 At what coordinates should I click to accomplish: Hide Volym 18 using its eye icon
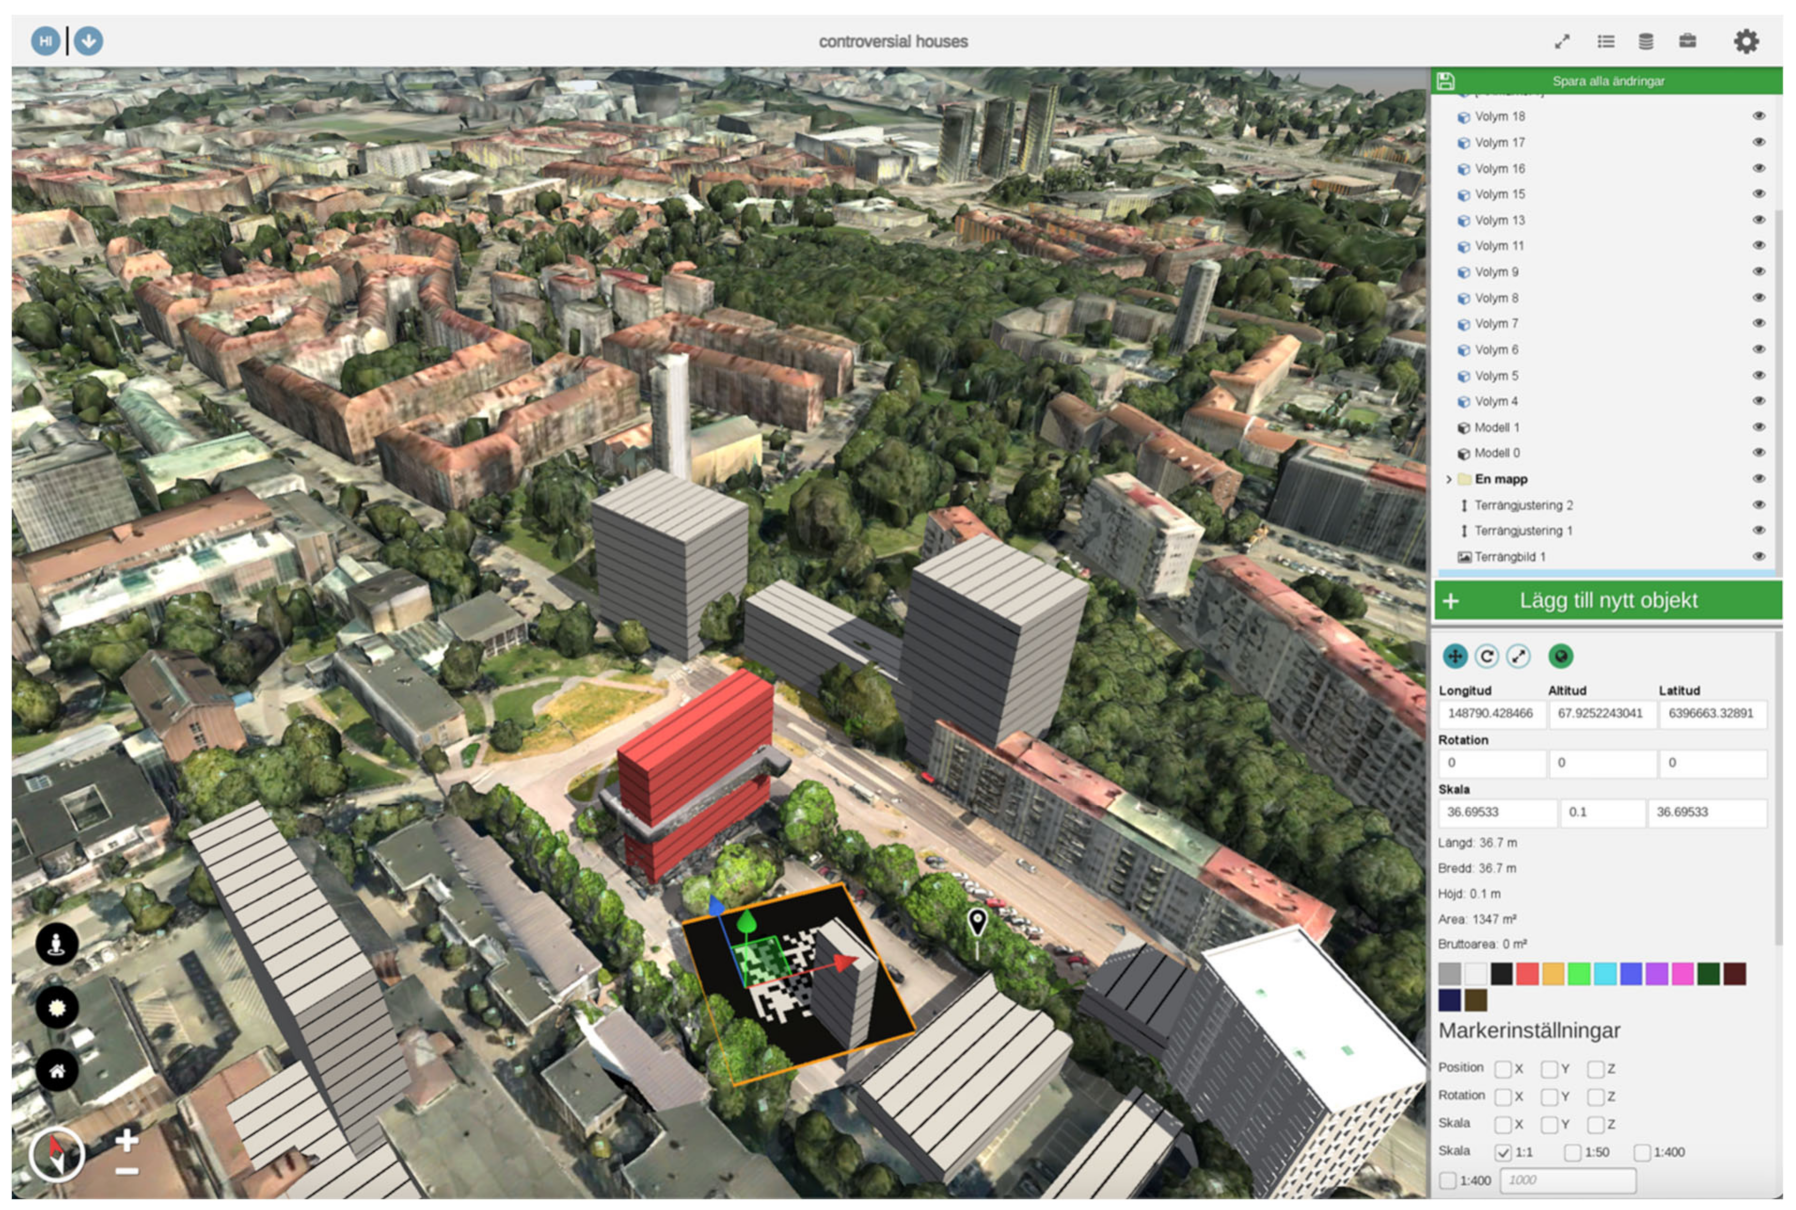pos(1758,116)
